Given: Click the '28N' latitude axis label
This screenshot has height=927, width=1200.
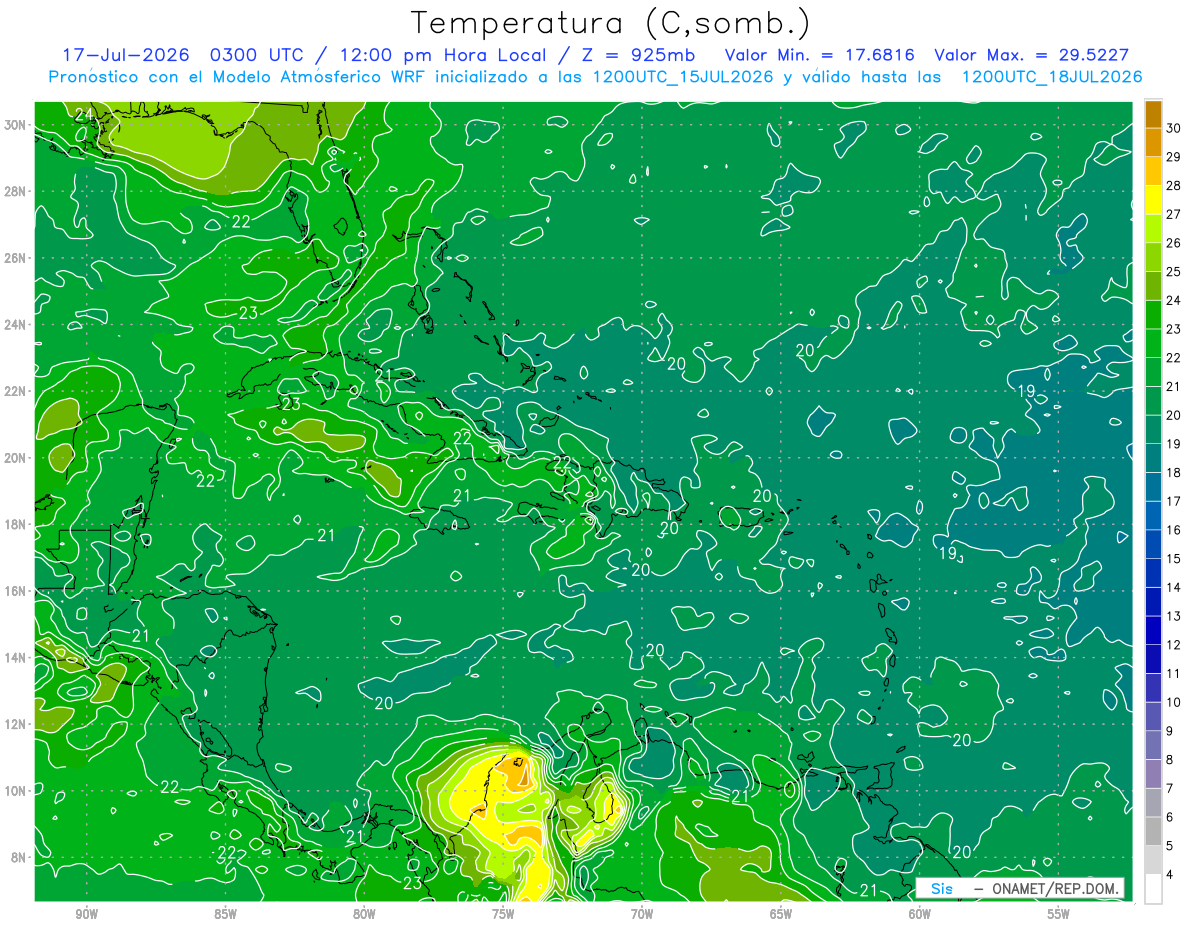Looking at the screenshot, I should coord(15,191).
